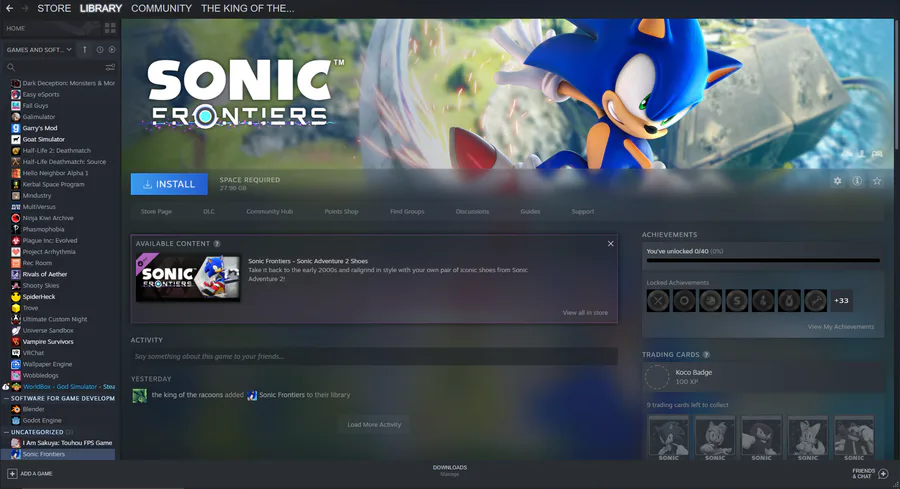900x489 pixels.
Task: Open the Community Hub link
Action: coord(269,211)
